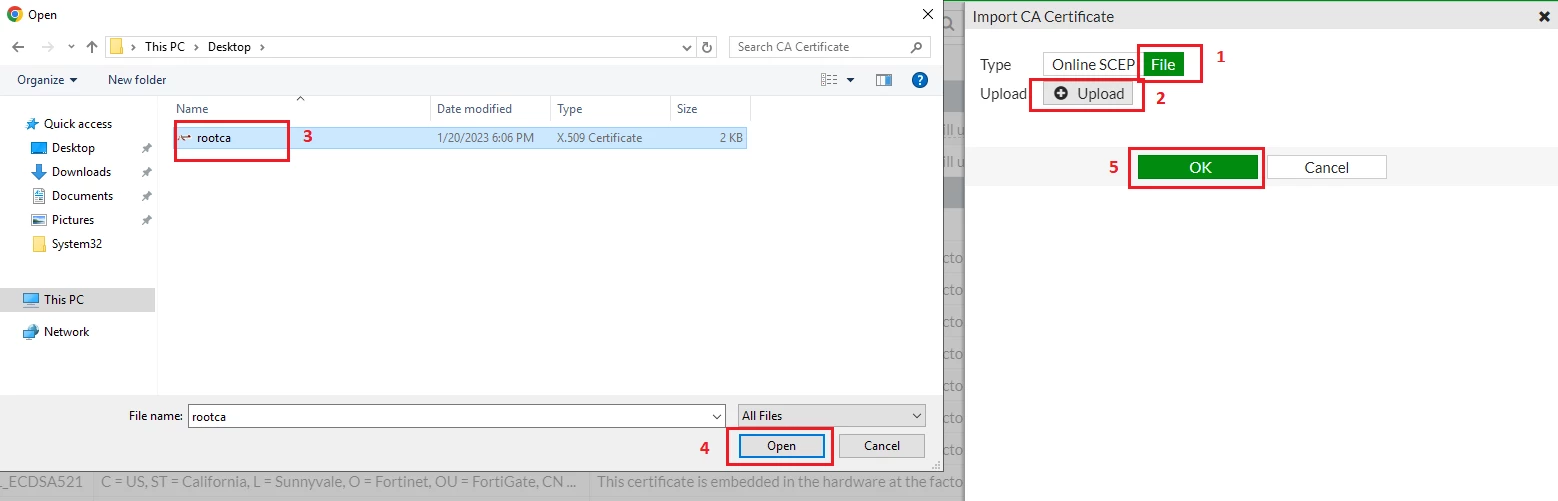Open the All Files type dropdown
The height and width of the screenshot is (501, 1558).
pos(831,416)
